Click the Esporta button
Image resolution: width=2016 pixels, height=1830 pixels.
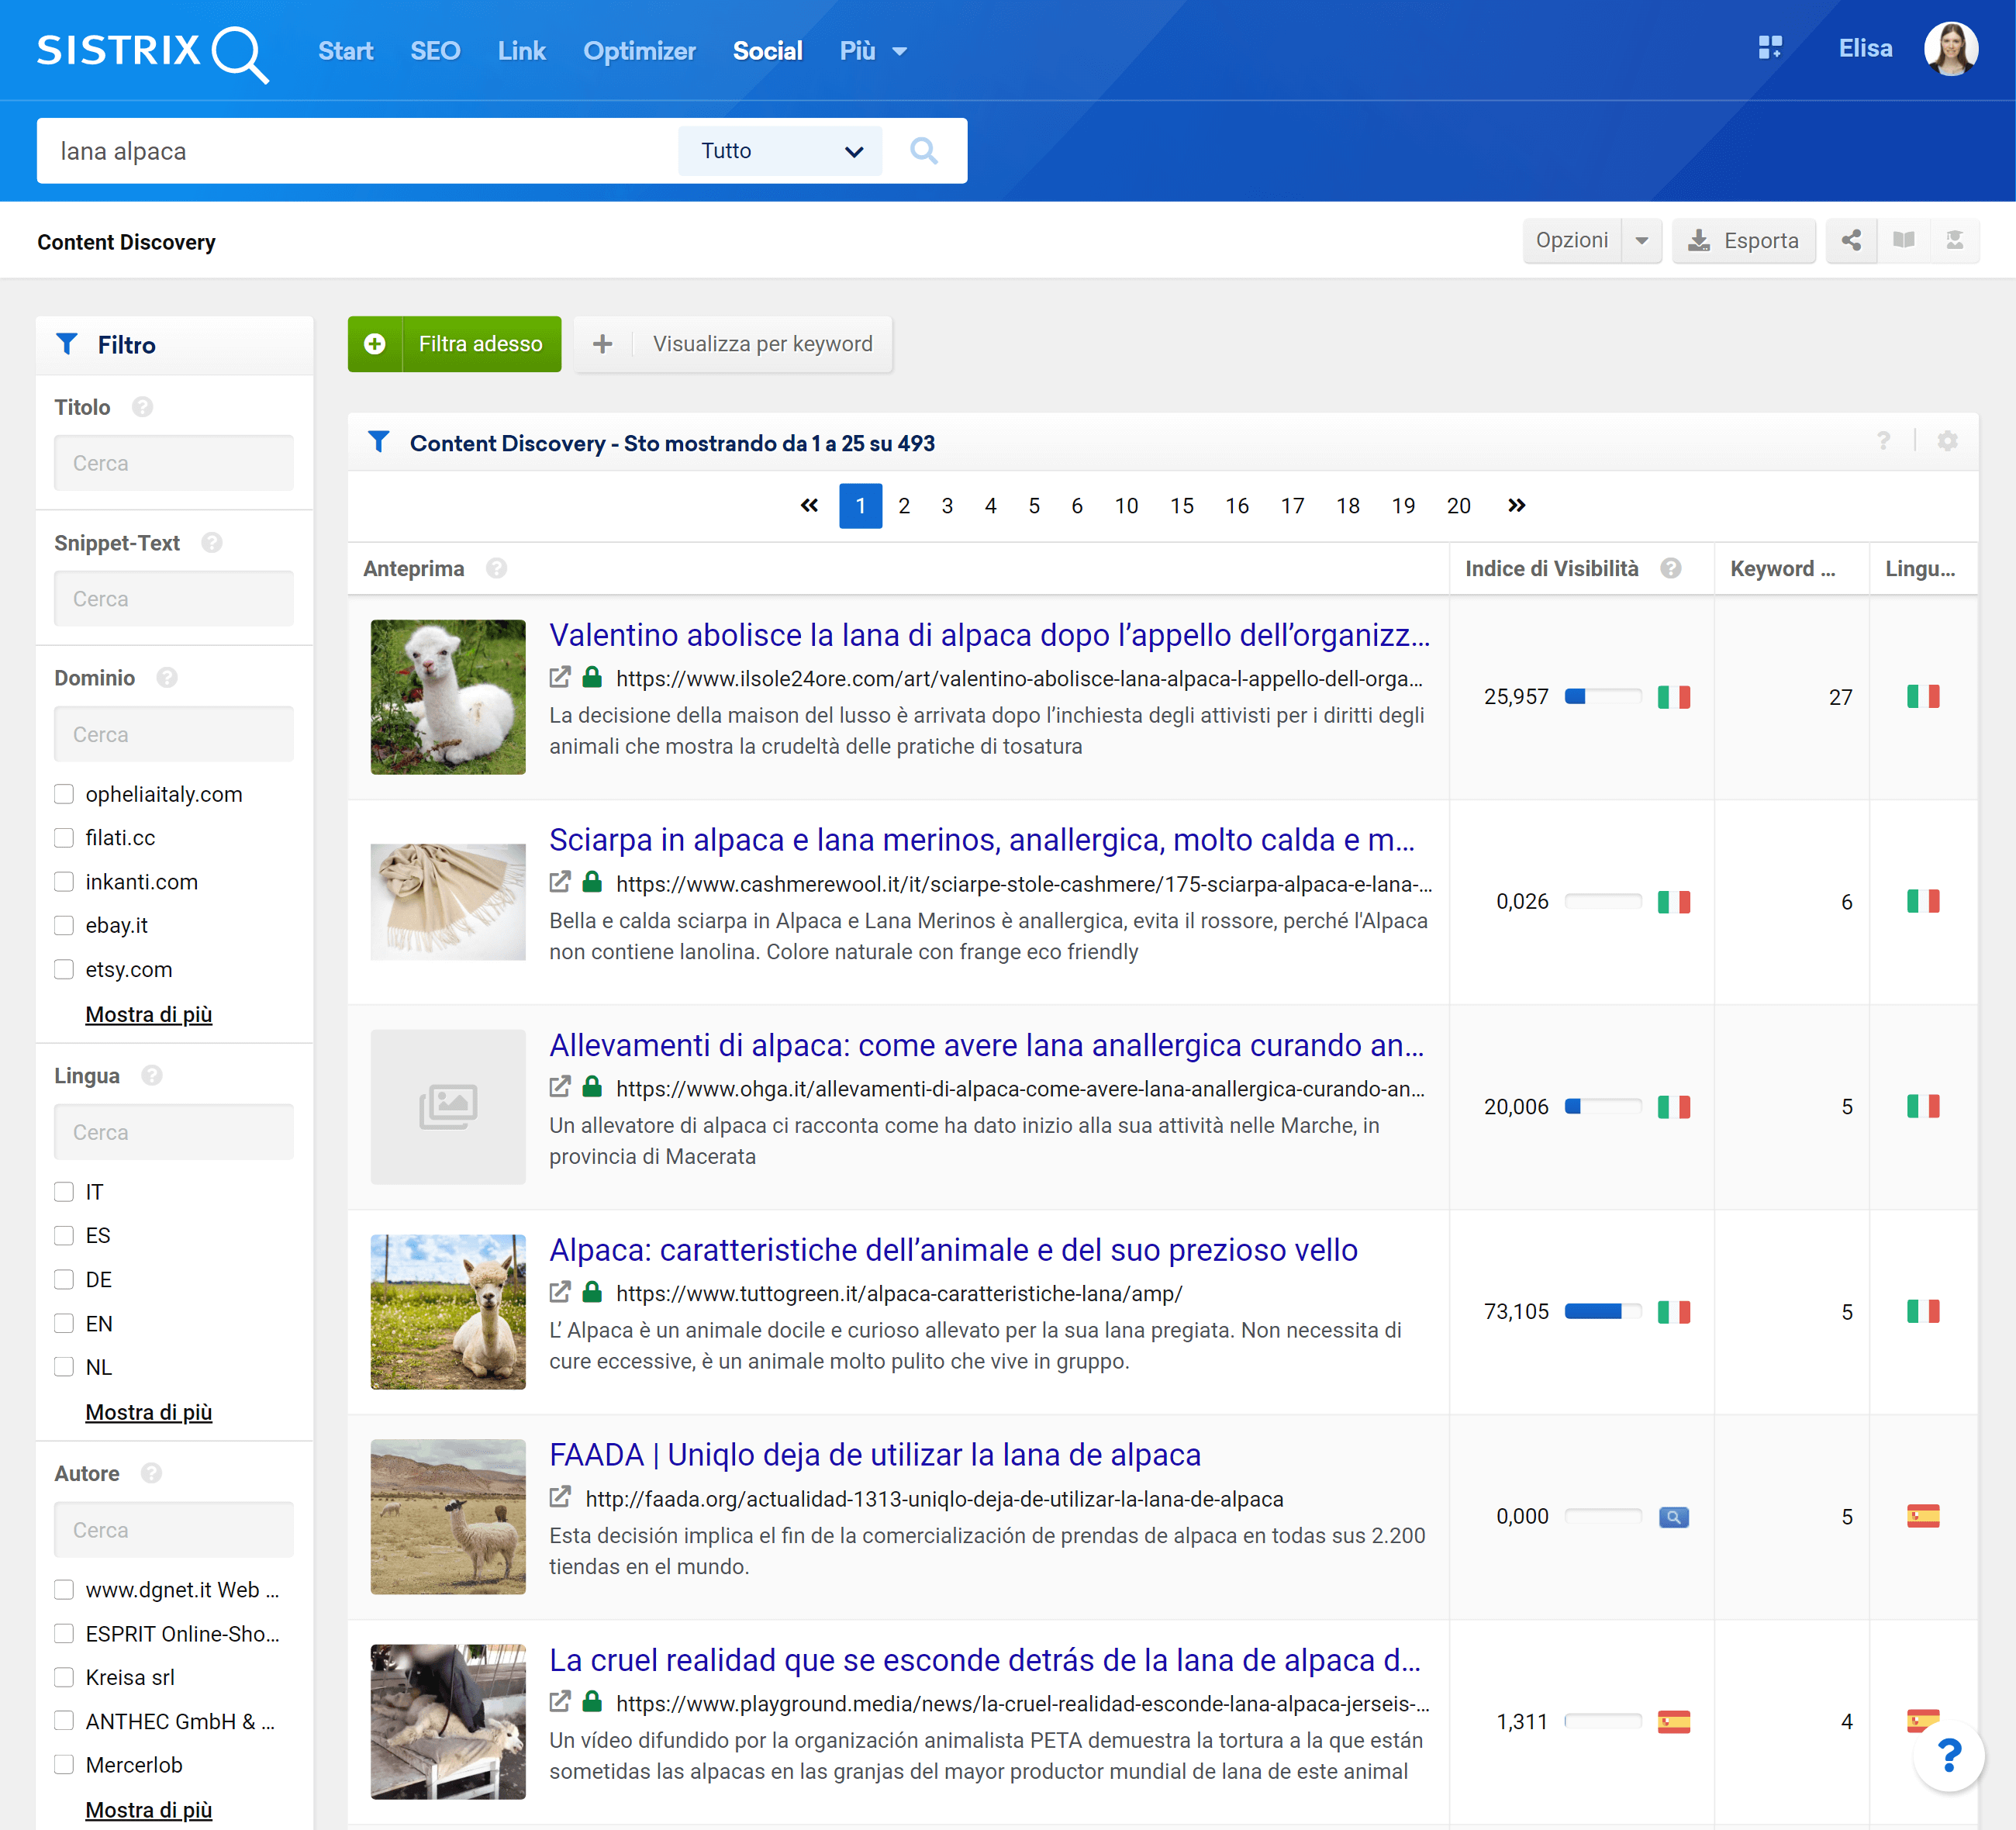pos(1744,241)
